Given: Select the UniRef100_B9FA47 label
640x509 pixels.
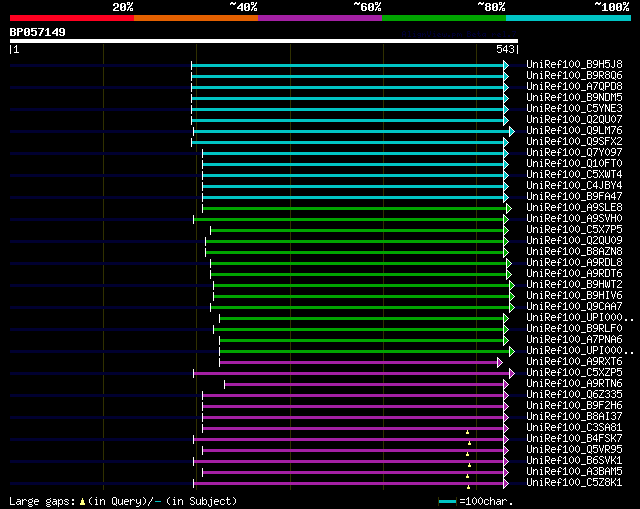Looking at the screenshot, I should point(574,197).
